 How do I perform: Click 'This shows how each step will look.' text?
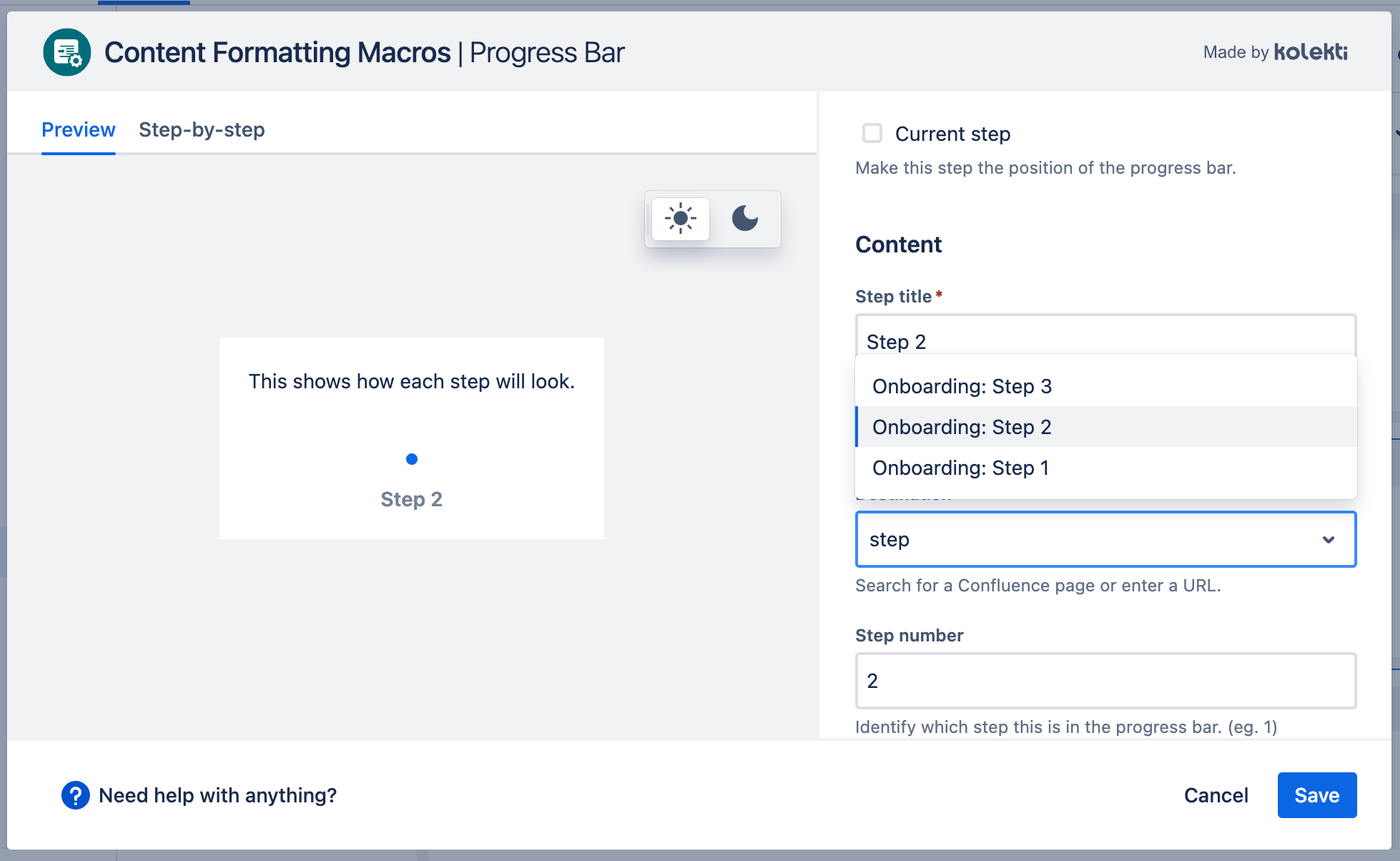[x=412, y=382]
